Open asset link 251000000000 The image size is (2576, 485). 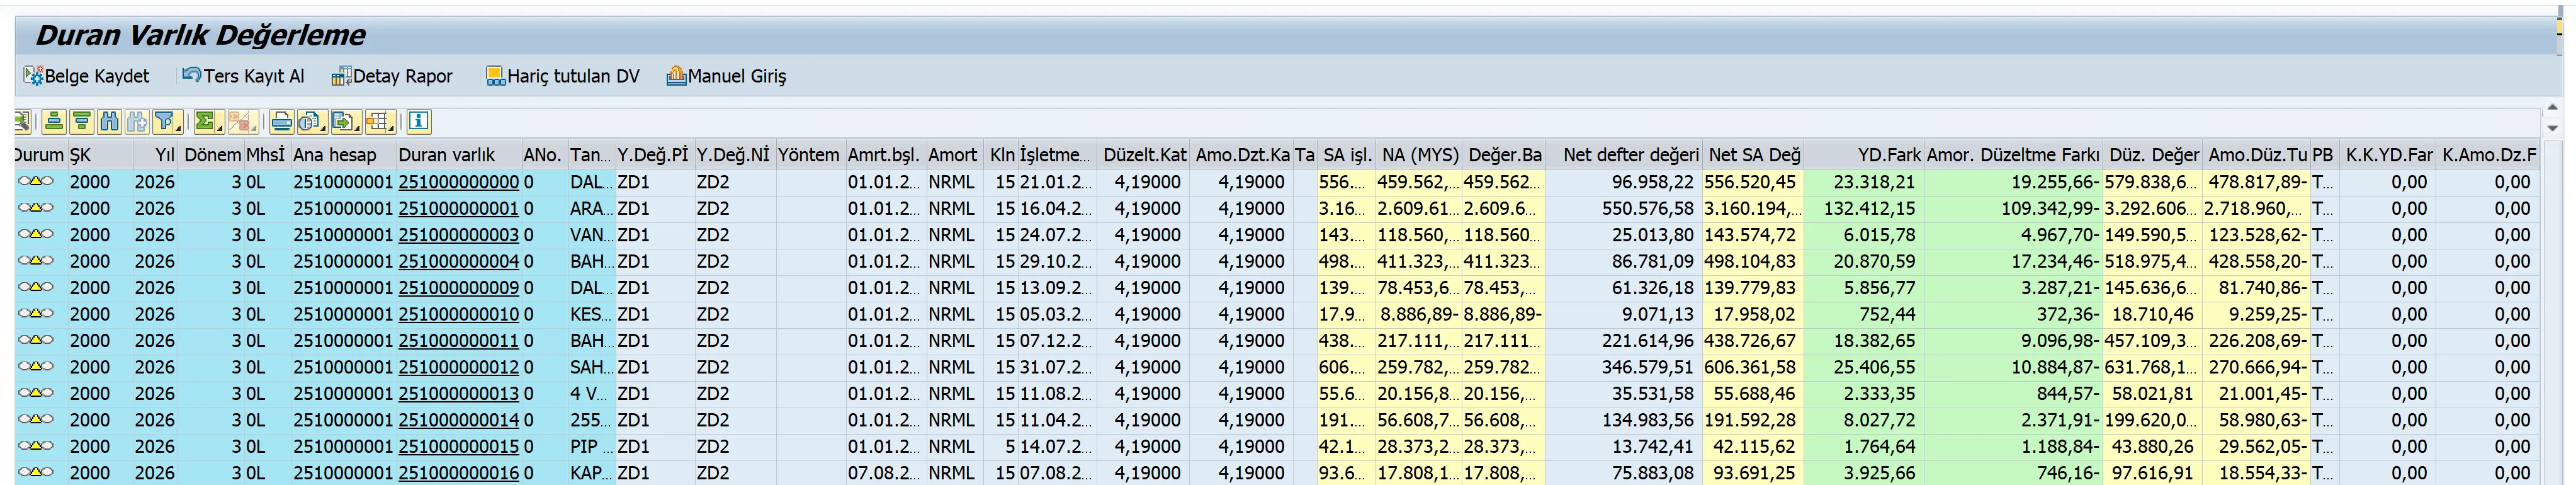click(459, 182)
